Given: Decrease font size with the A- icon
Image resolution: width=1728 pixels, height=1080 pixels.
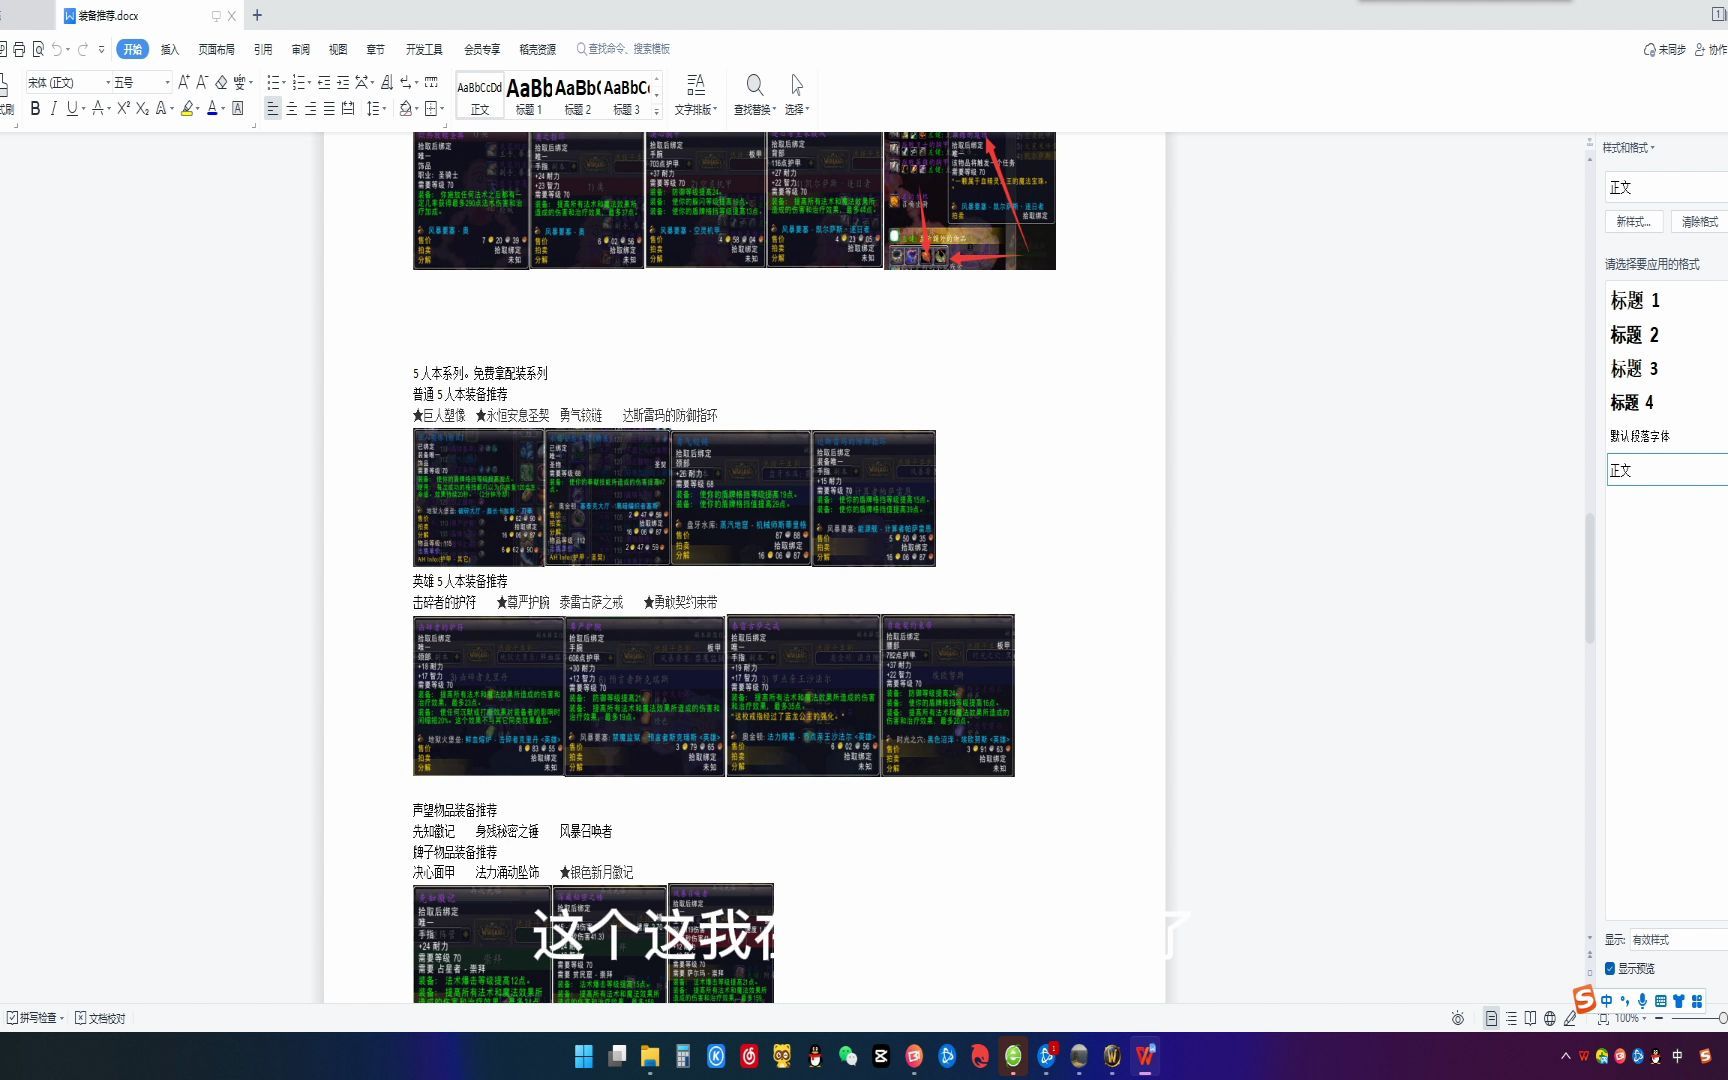Looking at the screenshot, I should 202,82.
